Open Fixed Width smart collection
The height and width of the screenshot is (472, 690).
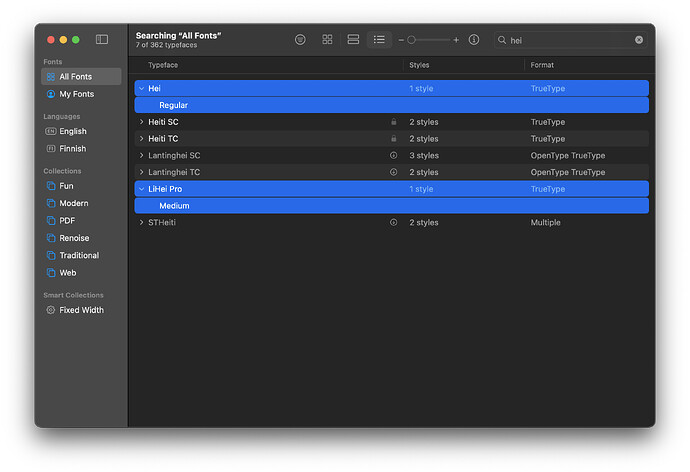pos(81,310)
